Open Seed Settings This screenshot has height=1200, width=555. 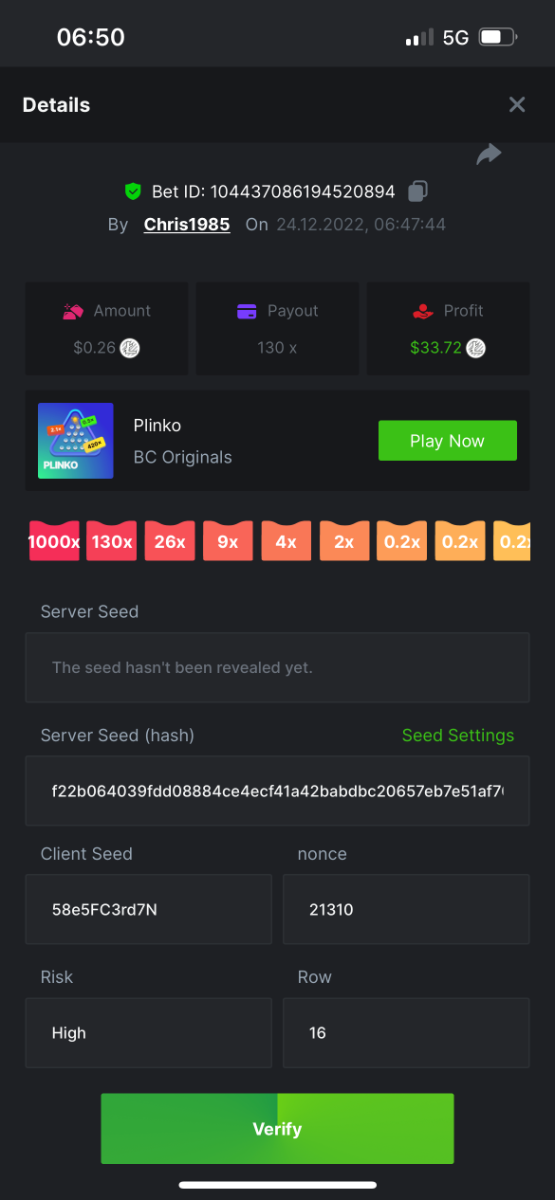pos(458,735)
